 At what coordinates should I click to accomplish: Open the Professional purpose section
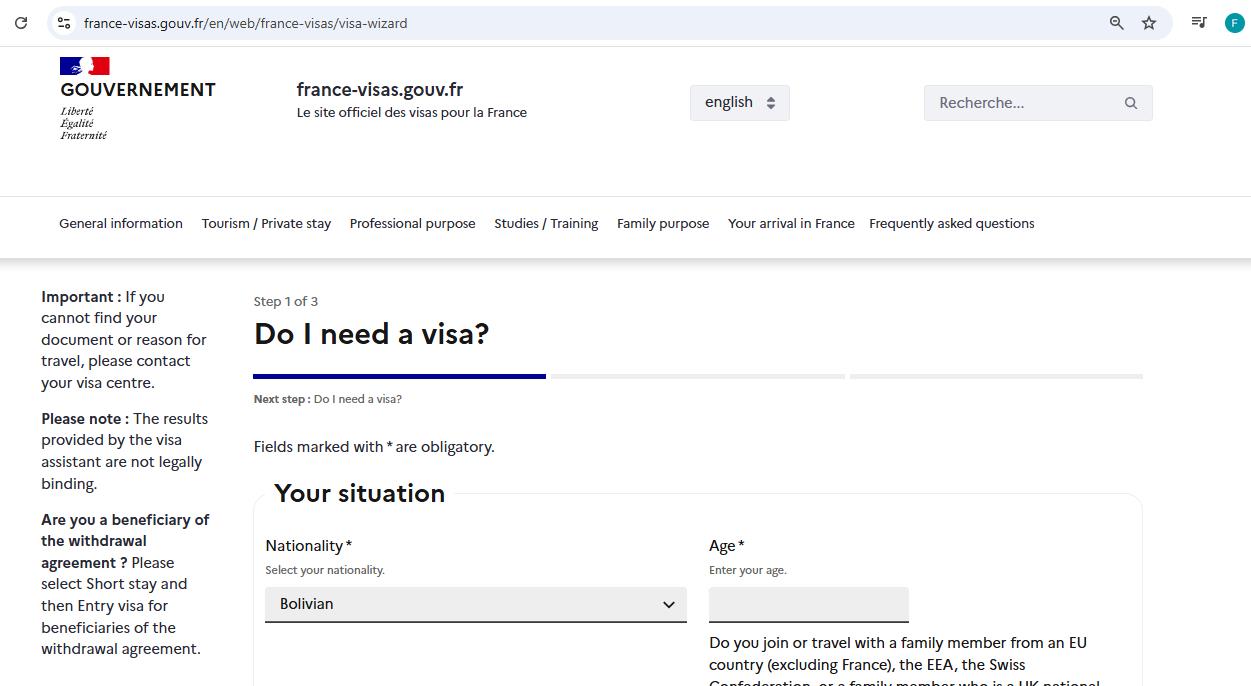point(412,223)
